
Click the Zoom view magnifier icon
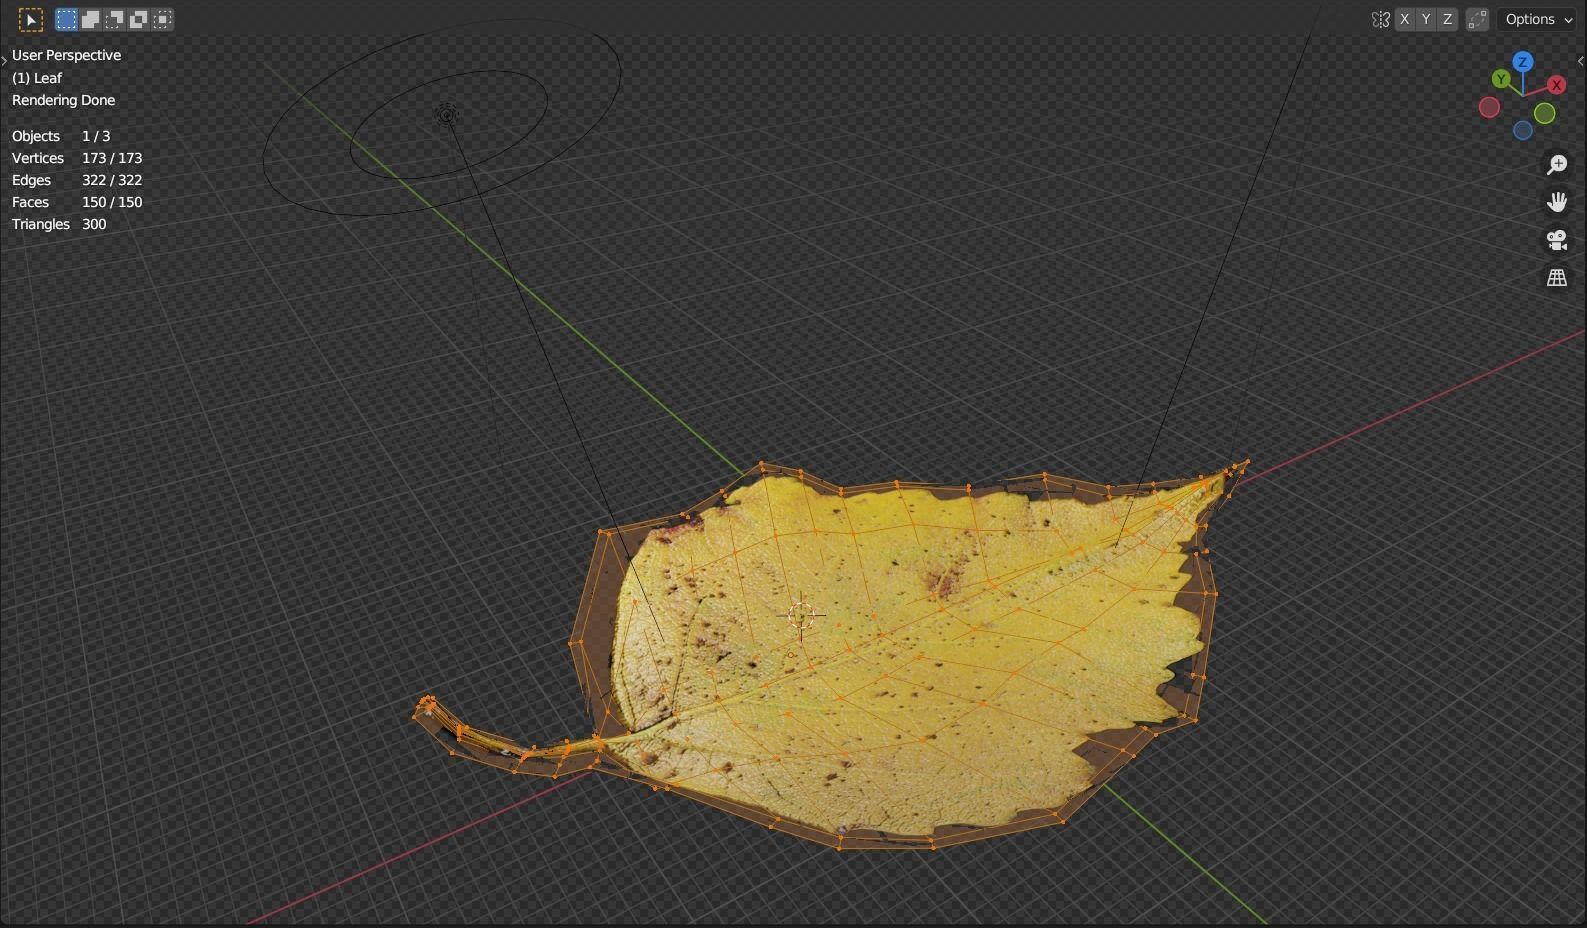click(x=1557, y=164)
